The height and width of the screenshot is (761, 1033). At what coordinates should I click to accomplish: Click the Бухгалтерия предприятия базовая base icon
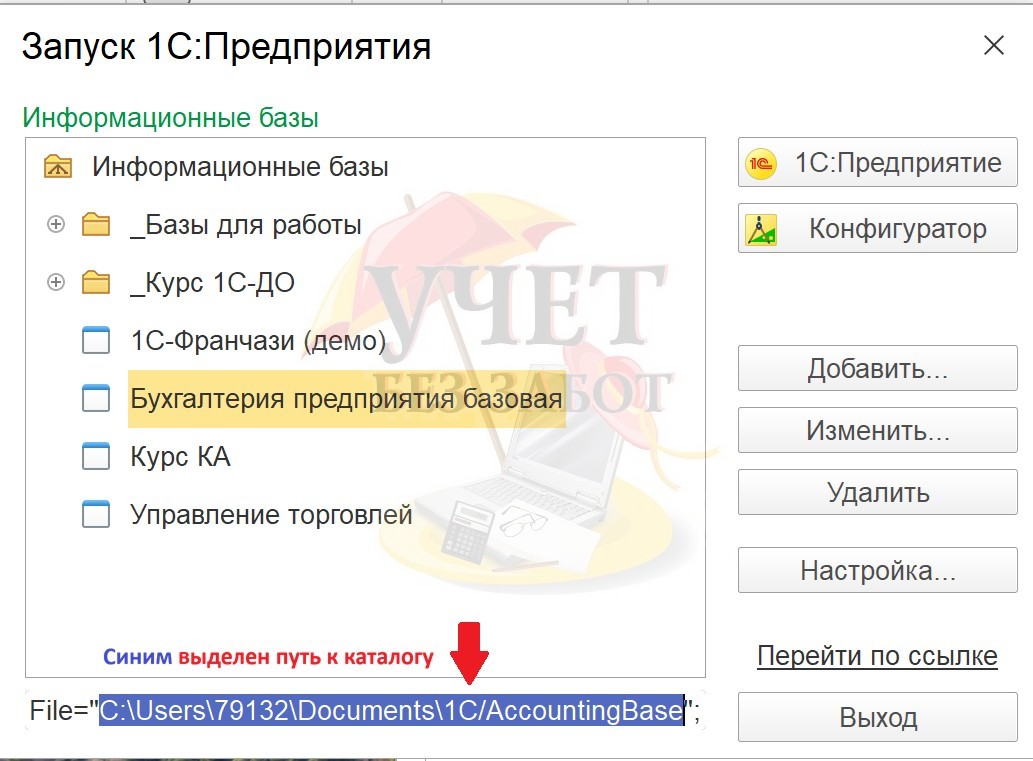point(96,399)
